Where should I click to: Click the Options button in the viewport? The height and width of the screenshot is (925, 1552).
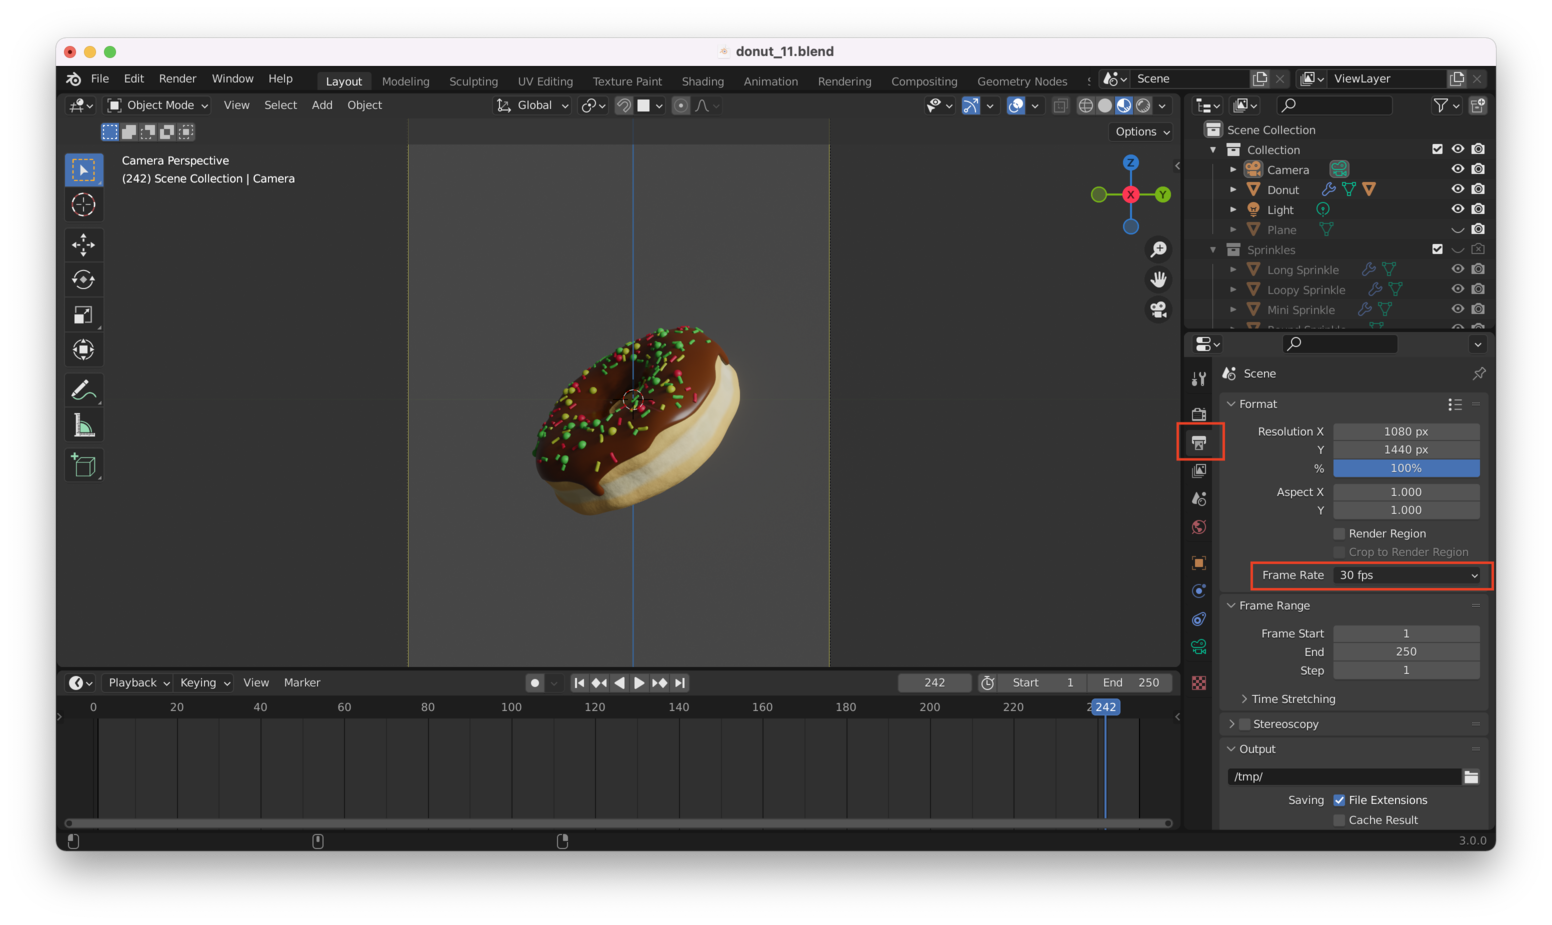click(1141, 132)
